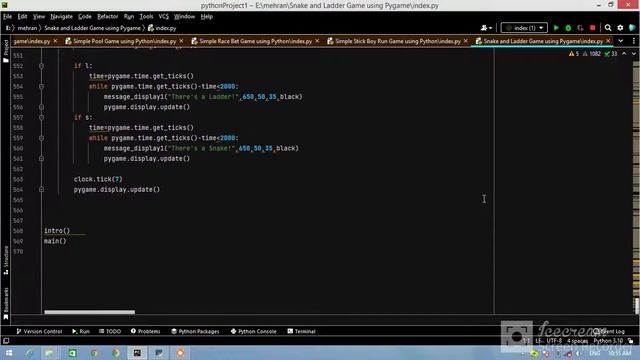This screenshot has width=640, height=360.
Task: Open the Refactor menu
Action: tap(107, 16)
